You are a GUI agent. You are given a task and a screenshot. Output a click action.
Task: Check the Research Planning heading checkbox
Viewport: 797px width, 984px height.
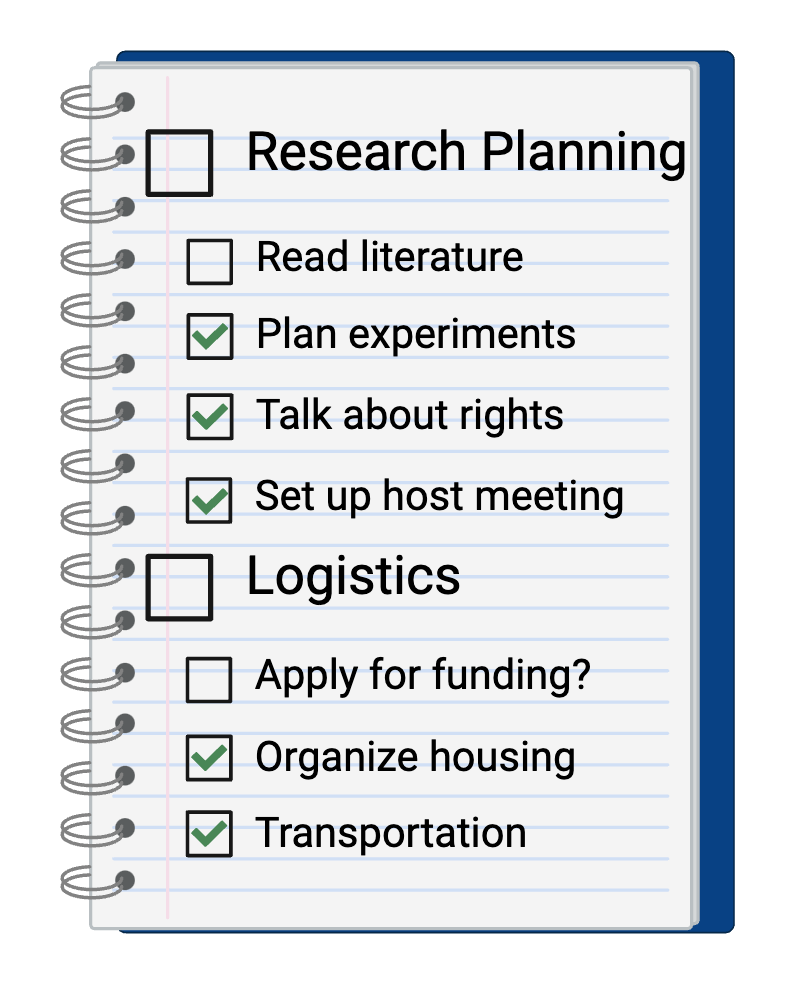point(179,162)
